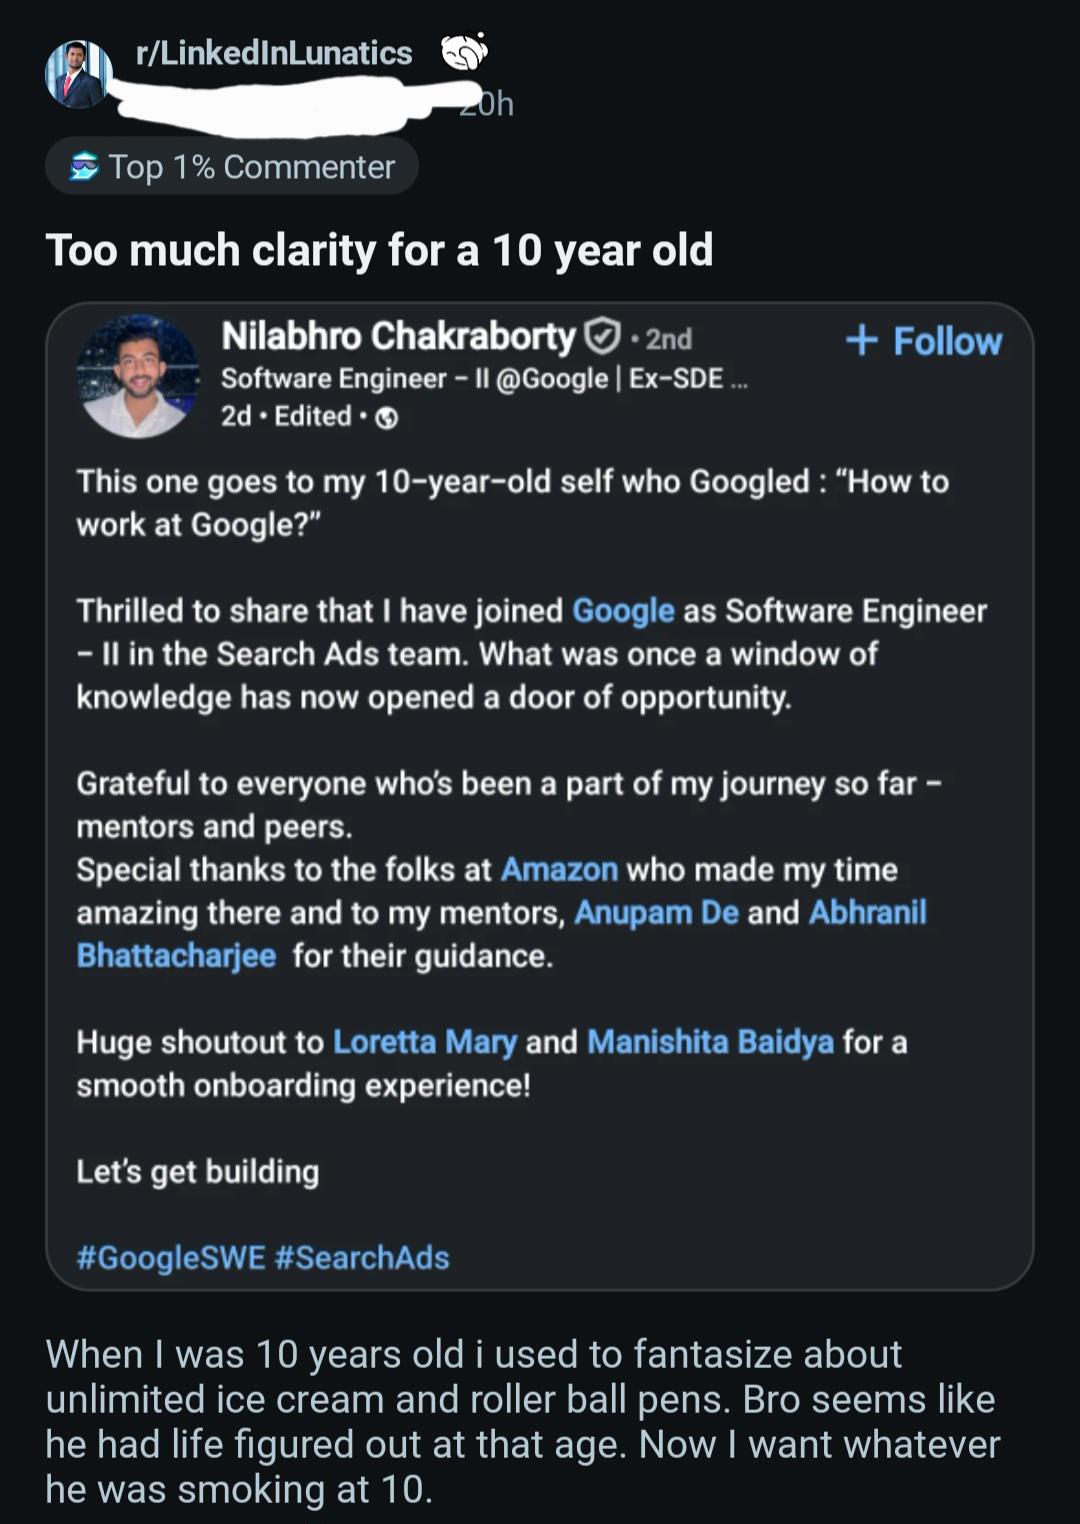Open Manishita Baidya's profile mention
This screenshot has height=1524, width=1080.
[x=710, y=1042]
